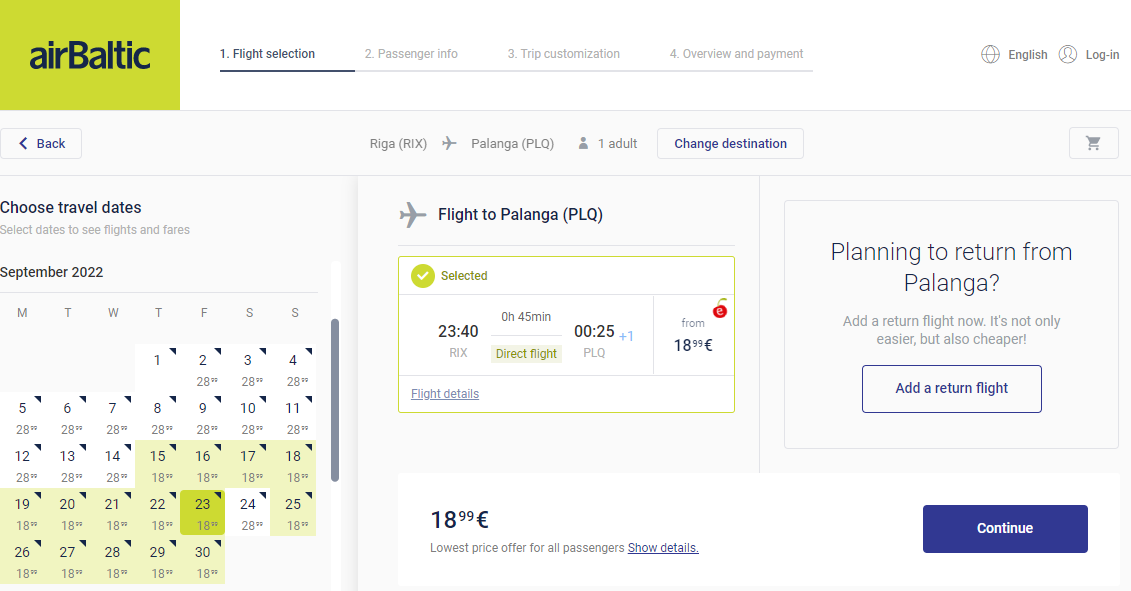Click the Continue button

coord(1005,529)
